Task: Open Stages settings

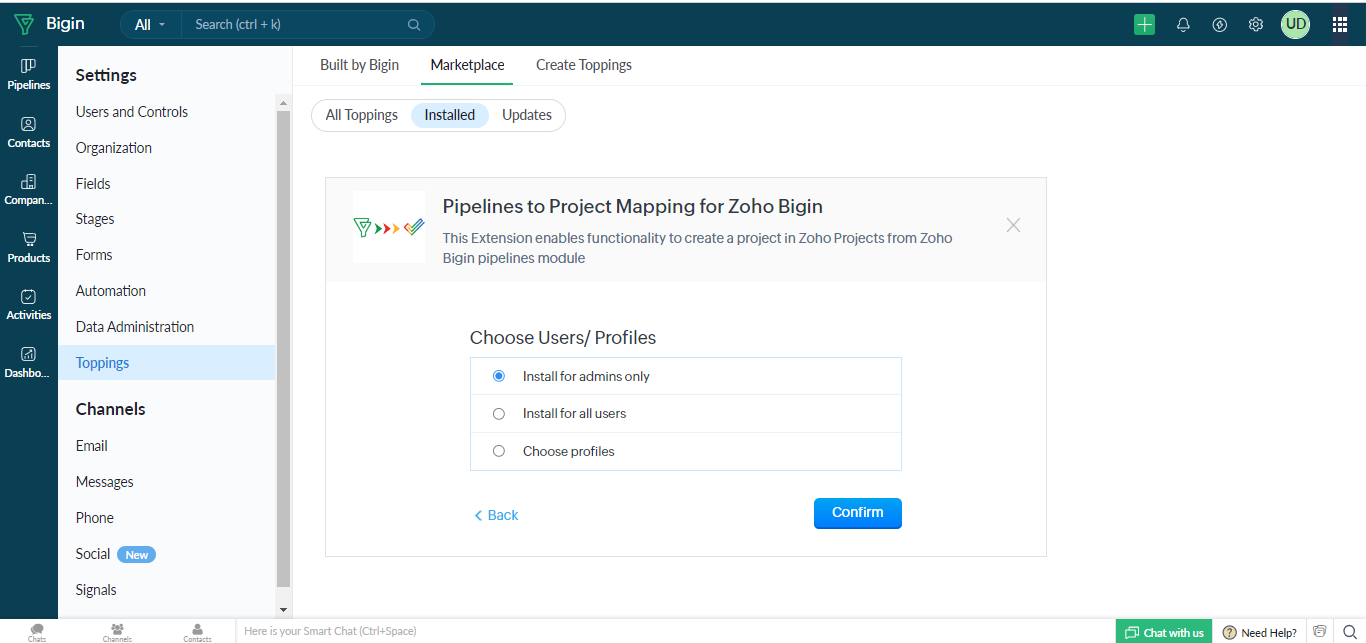Action: [95, 219]
